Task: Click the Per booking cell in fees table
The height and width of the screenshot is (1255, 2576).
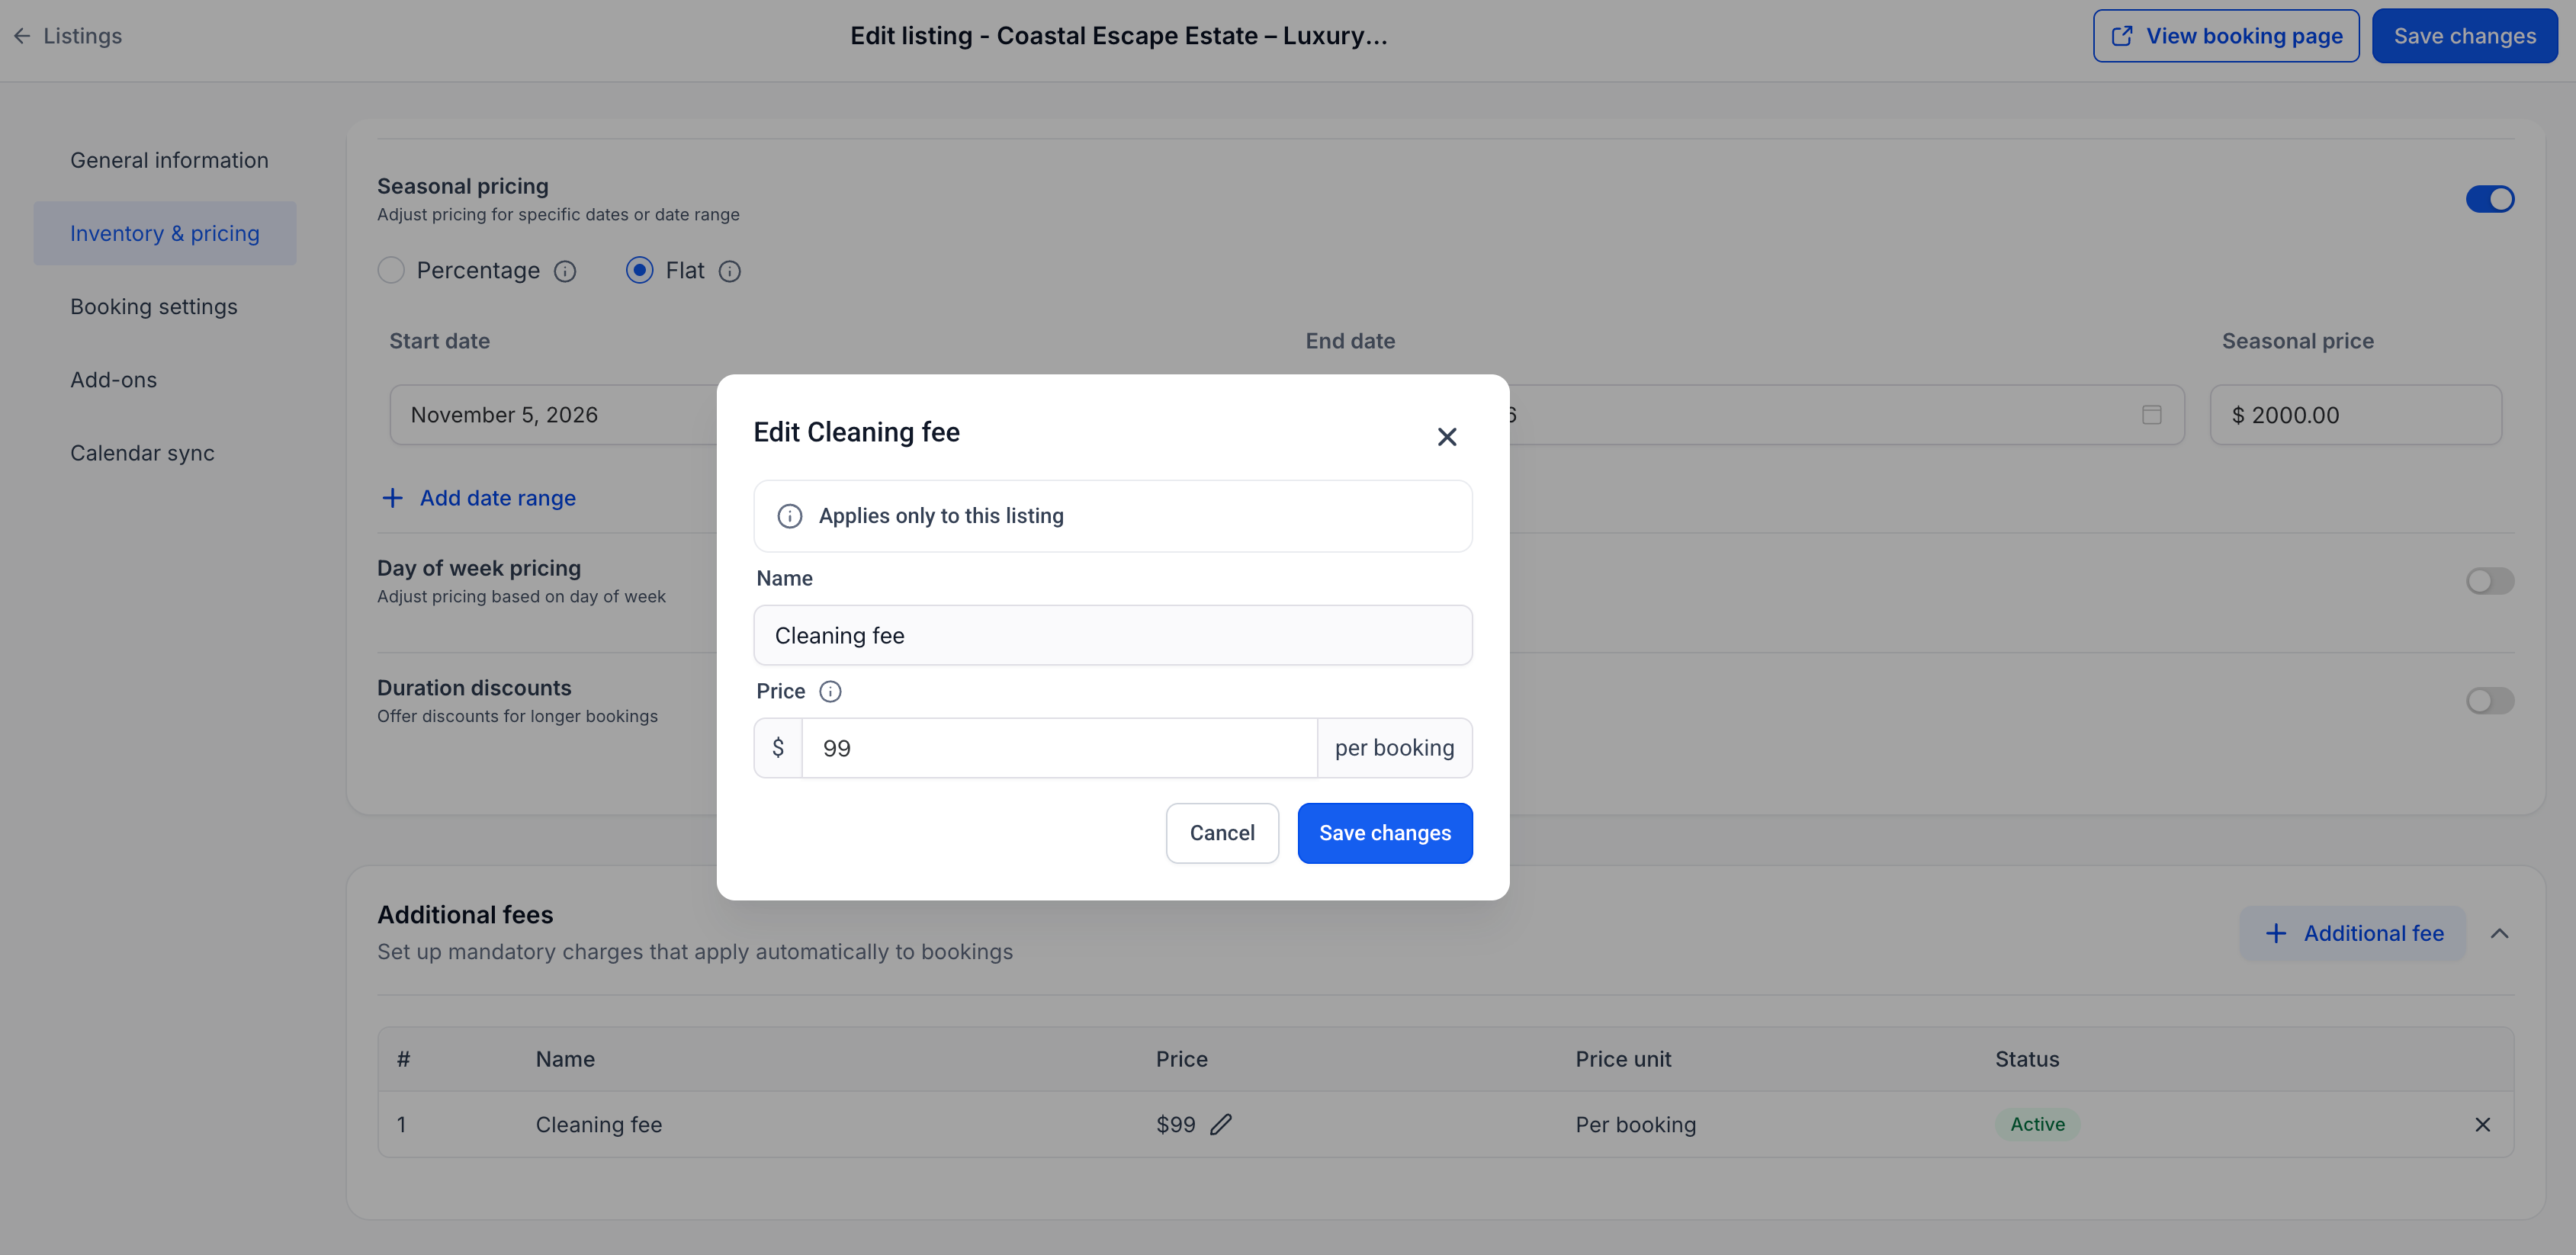Action: coord(1636,1124)
